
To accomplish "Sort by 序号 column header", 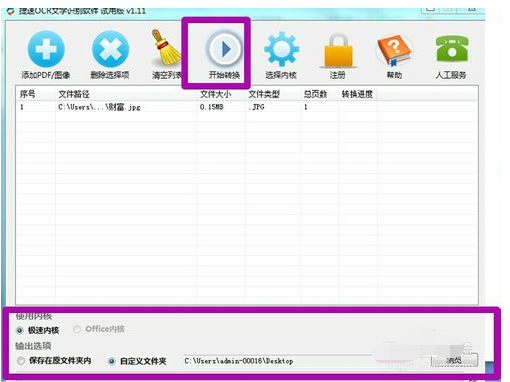I will (x=35, y=94).
